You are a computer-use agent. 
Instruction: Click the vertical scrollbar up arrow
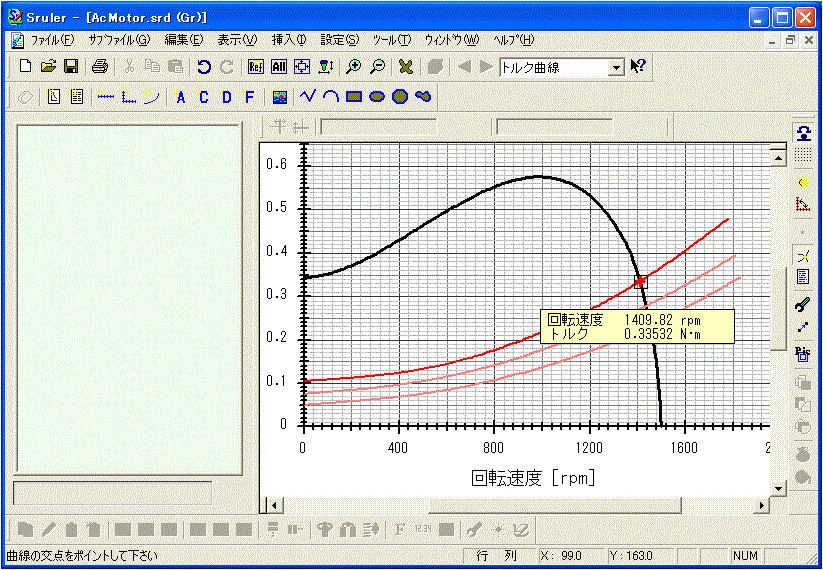[x=778, y=158]
